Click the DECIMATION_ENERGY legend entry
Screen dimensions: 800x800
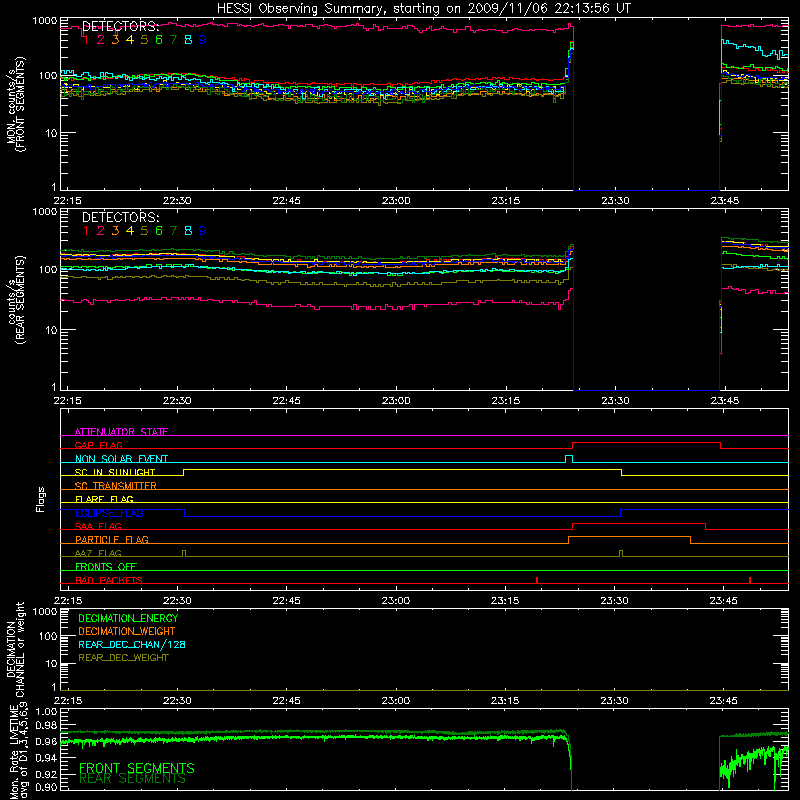click(128, 618)
